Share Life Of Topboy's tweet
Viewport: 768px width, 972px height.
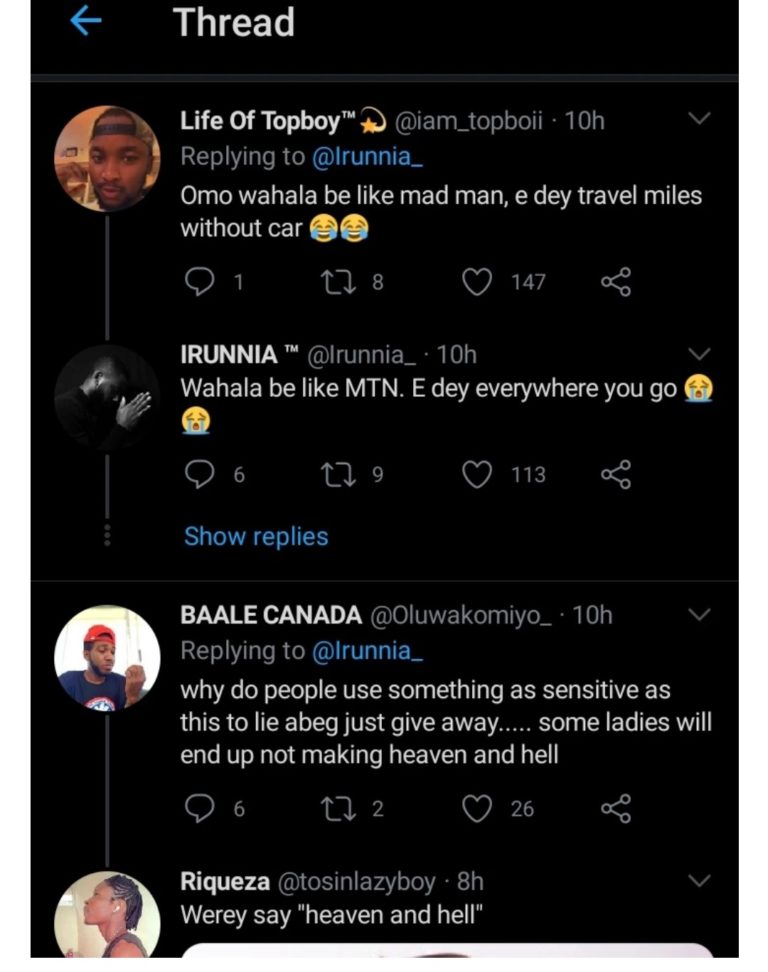click(616, 283)
